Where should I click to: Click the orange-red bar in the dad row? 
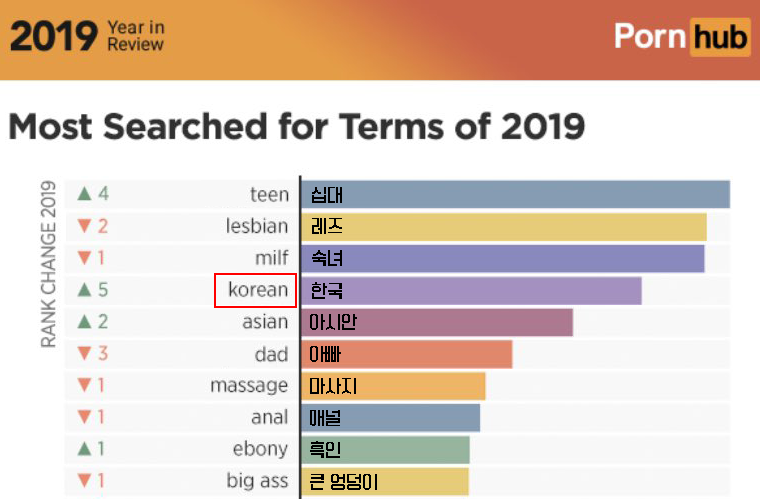click(x=406, y=354)
